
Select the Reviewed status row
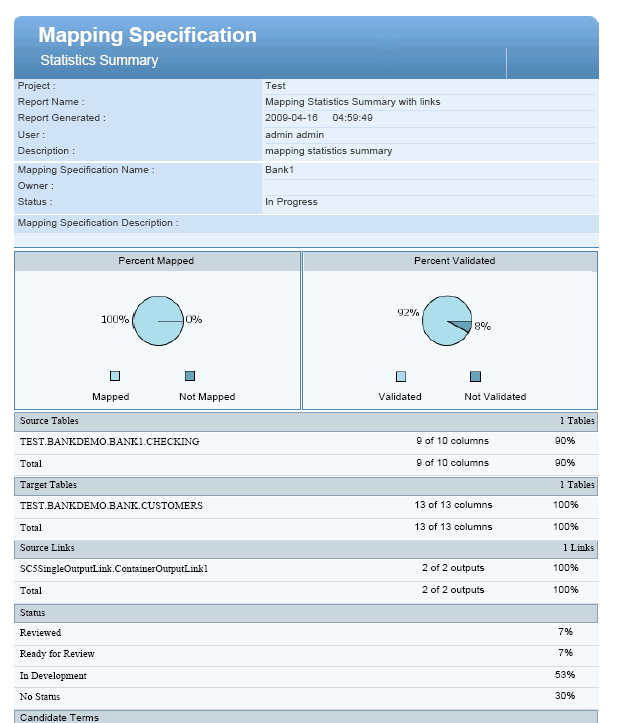41,633
